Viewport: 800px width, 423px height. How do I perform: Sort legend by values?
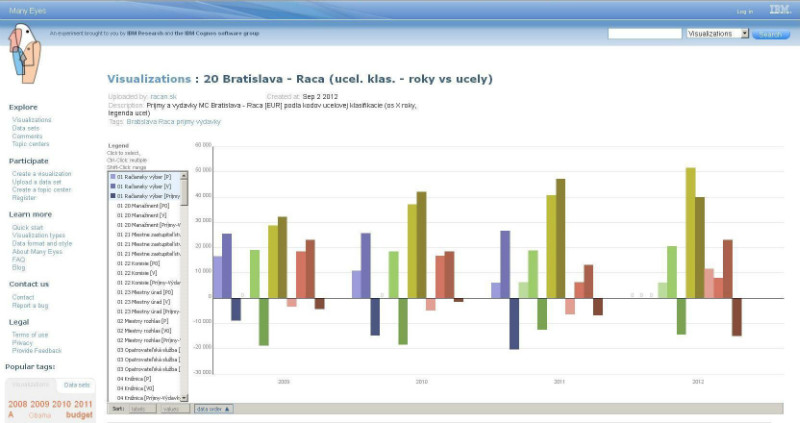click(170, 409)
